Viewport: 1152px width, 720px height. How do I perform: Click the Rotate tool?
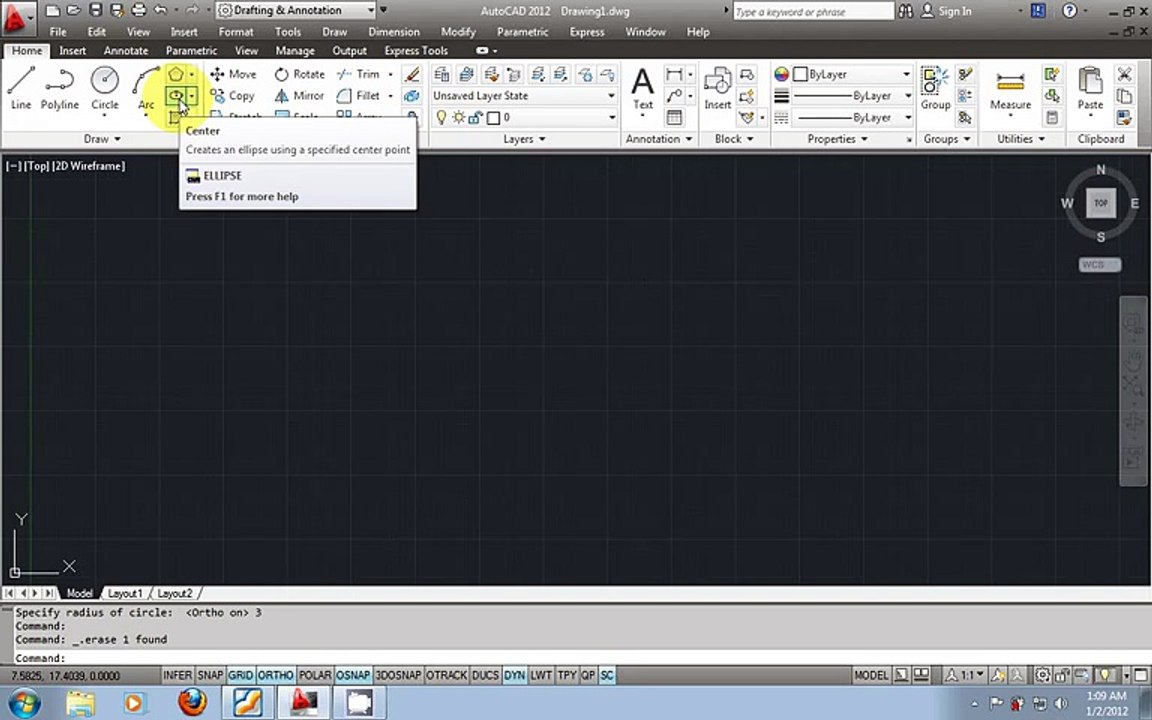[x=299, y=74]
